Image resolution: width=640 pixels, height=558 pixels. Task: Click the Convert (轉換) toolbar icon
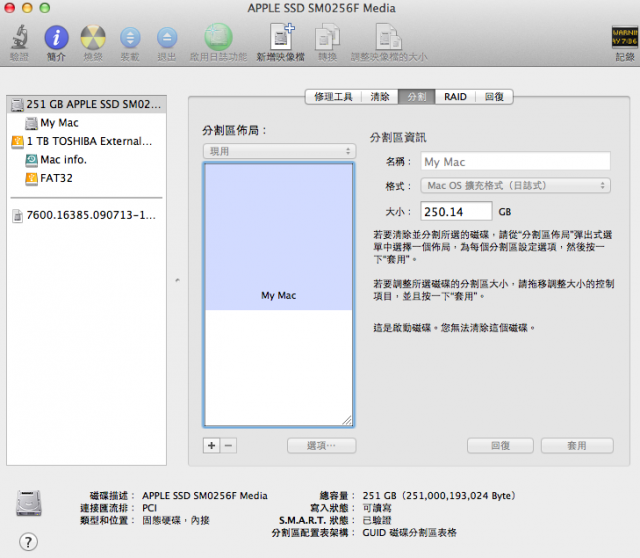327,38
